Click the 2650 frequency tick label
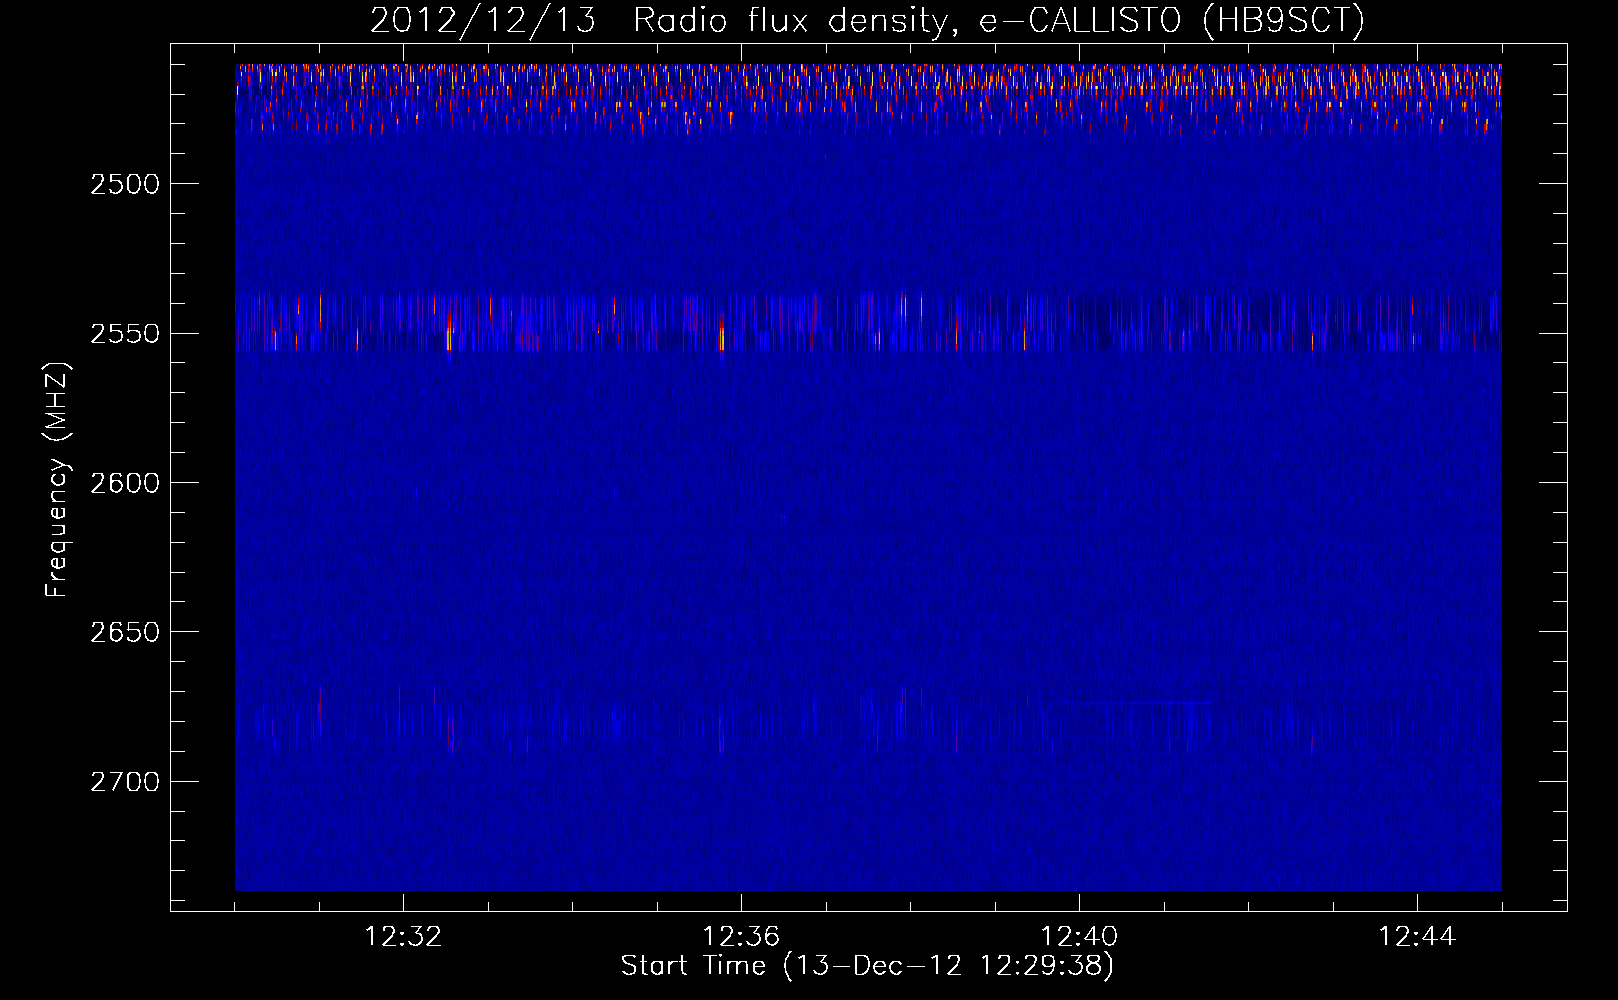This screenshot has width=1618, height=1000. 125,632
